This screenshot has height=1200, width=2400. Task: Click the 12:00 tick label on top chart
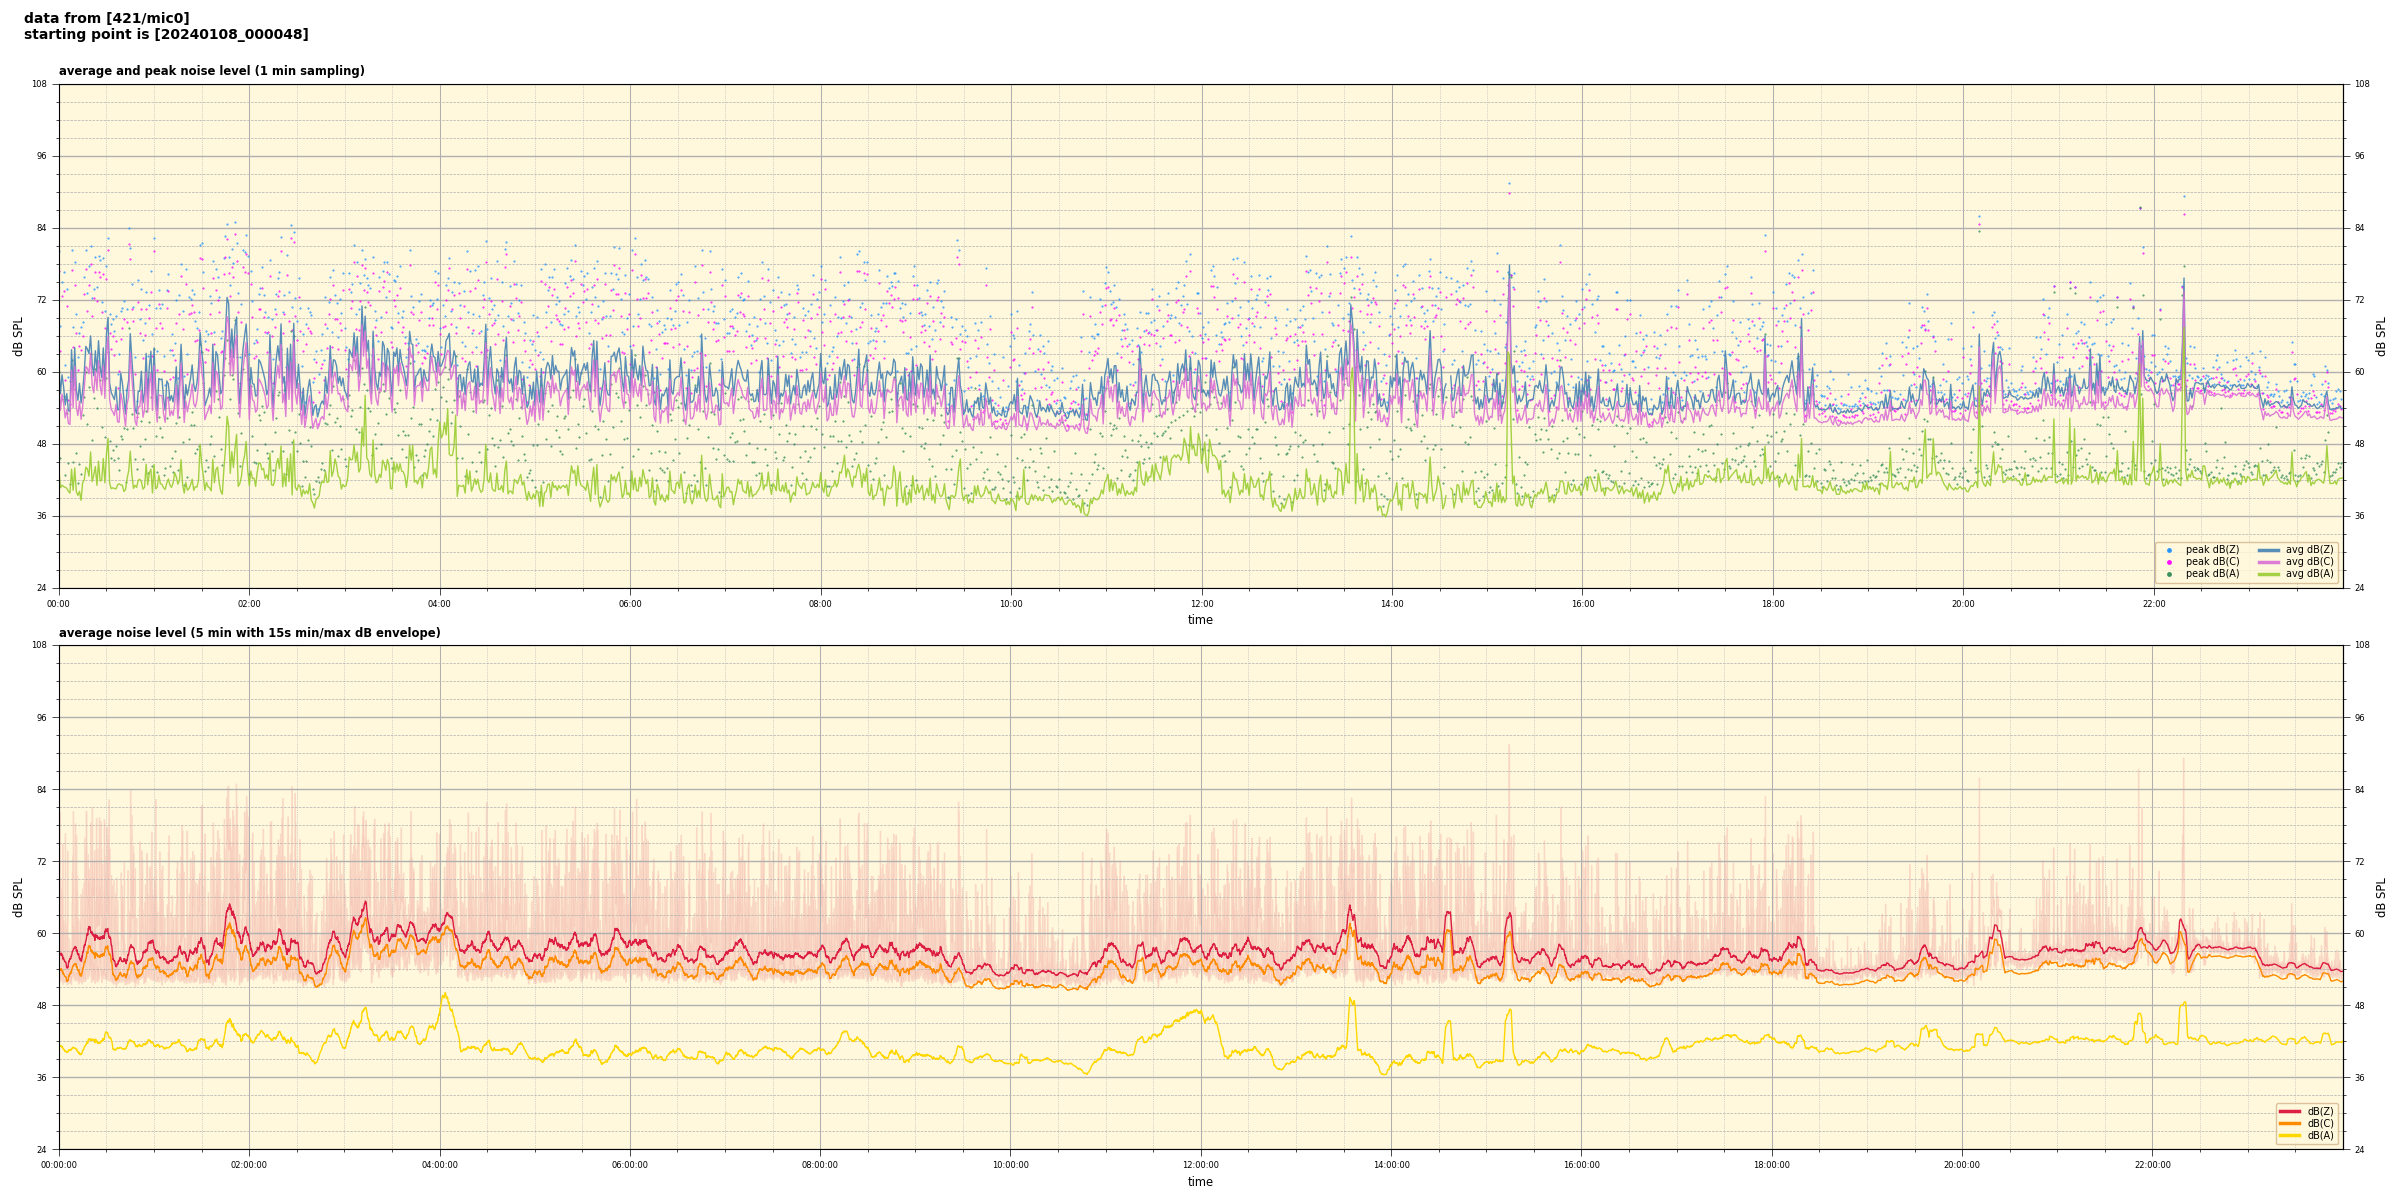(x=1201, y=604)
